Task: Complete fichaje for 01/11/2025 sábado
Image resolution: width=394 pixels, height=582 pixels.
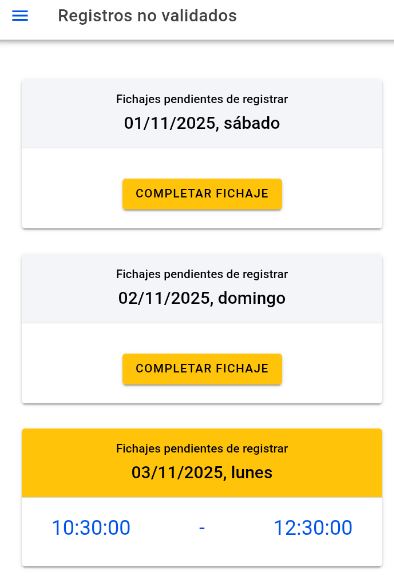Action: [x=202, y=194]
